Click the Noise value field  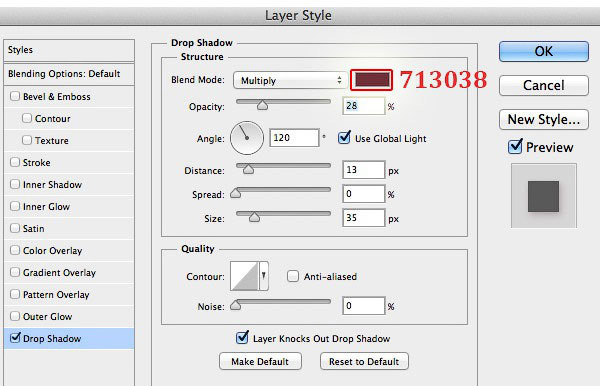coord(364,306)
